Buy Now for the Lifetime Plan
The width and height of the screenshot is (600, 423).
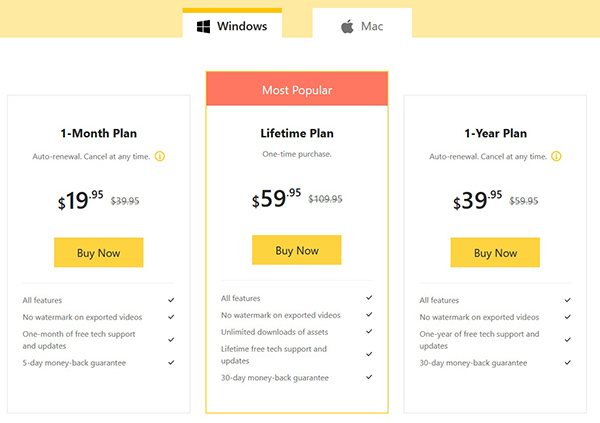click(x=297, y=250)
